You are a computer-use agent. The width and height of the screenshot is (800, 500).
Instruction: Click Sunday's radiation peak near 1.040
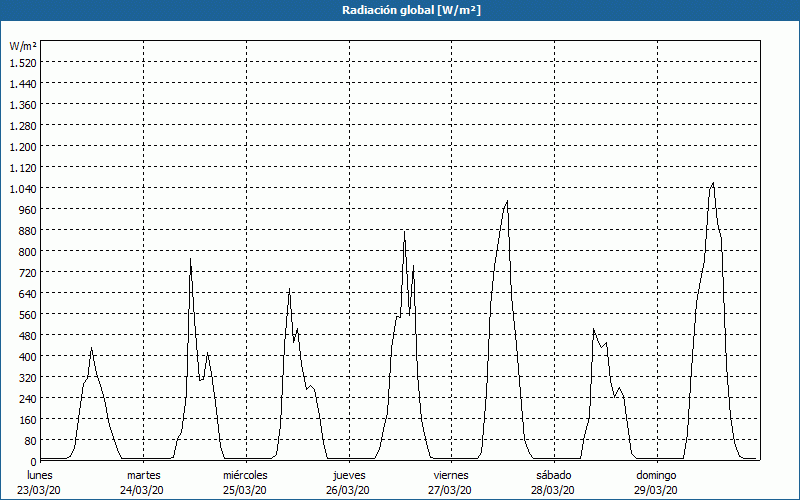[713, 184]
